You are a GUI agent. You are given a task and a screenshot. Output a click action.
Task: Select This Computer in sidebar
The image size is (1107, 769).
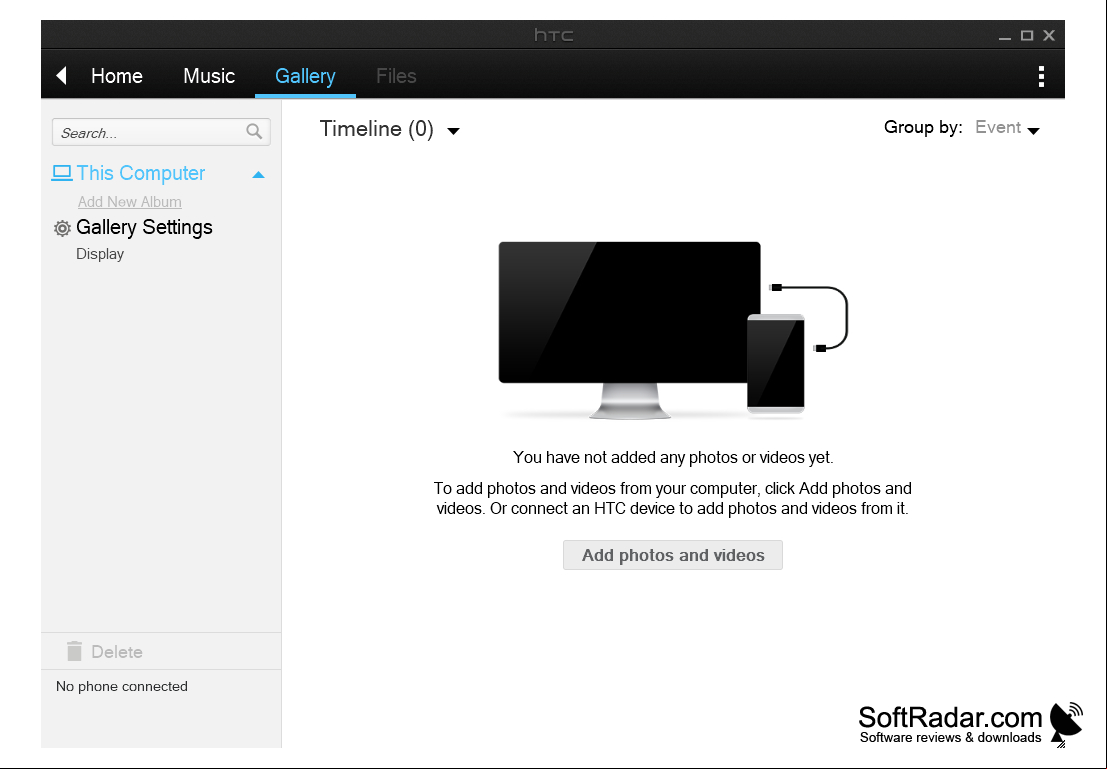(x=140, y=173)
